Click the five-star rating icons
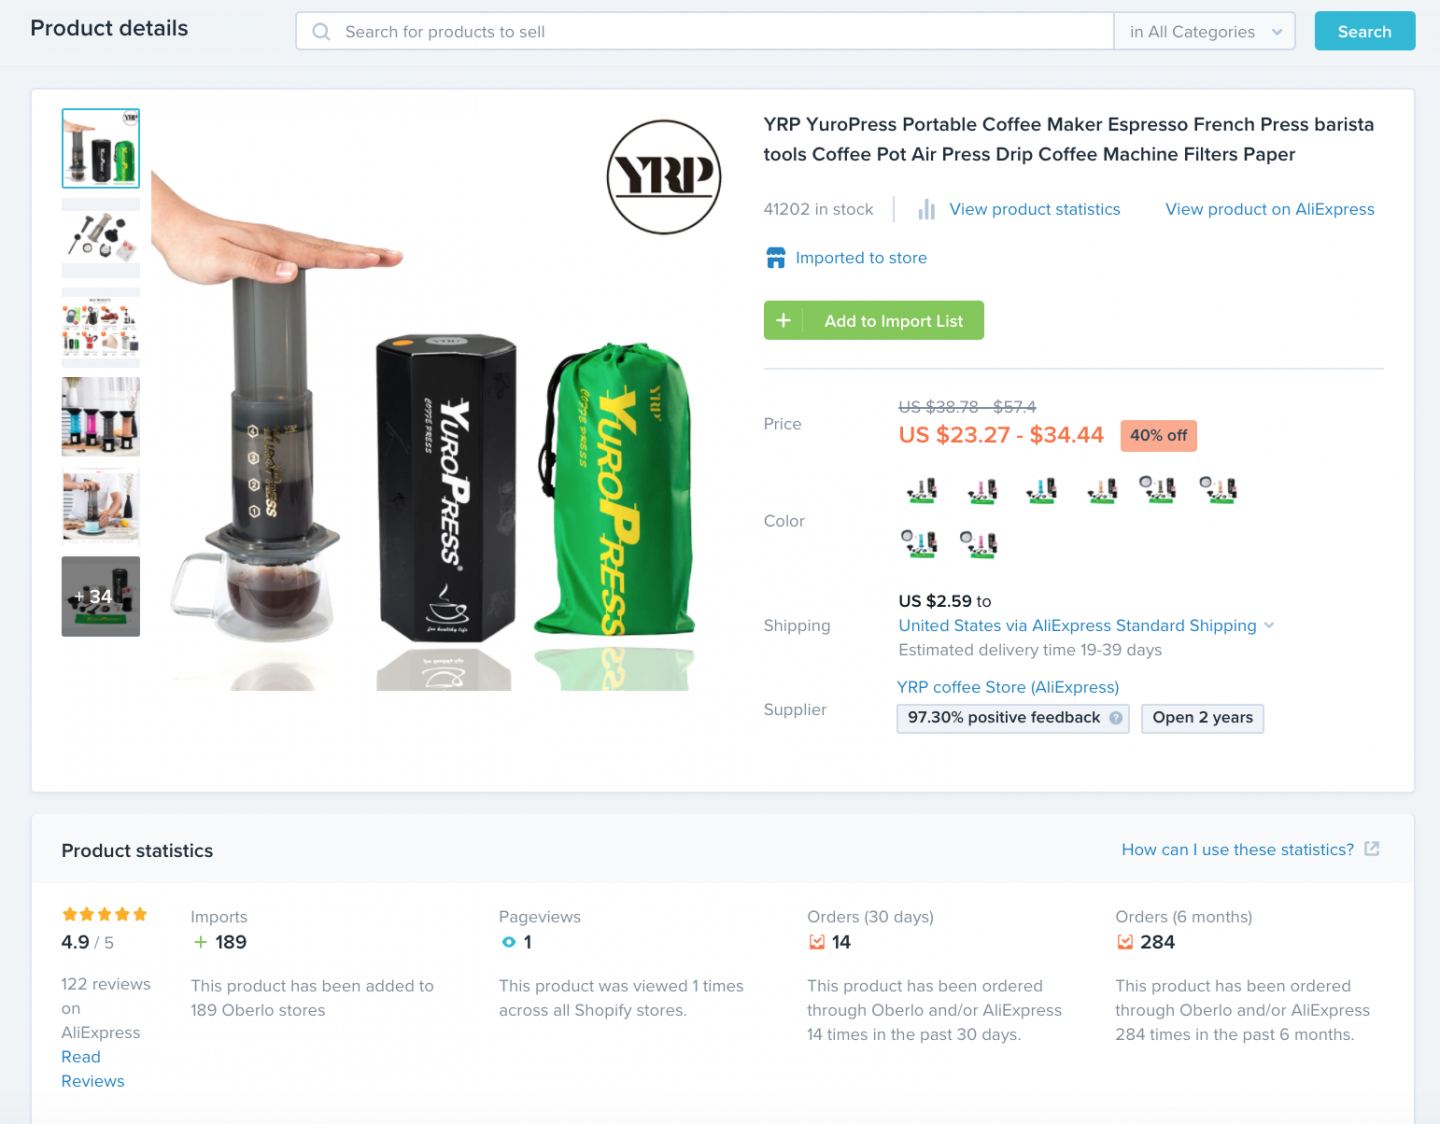This screenshot has width=1440, height=1124. click(105, 914)
